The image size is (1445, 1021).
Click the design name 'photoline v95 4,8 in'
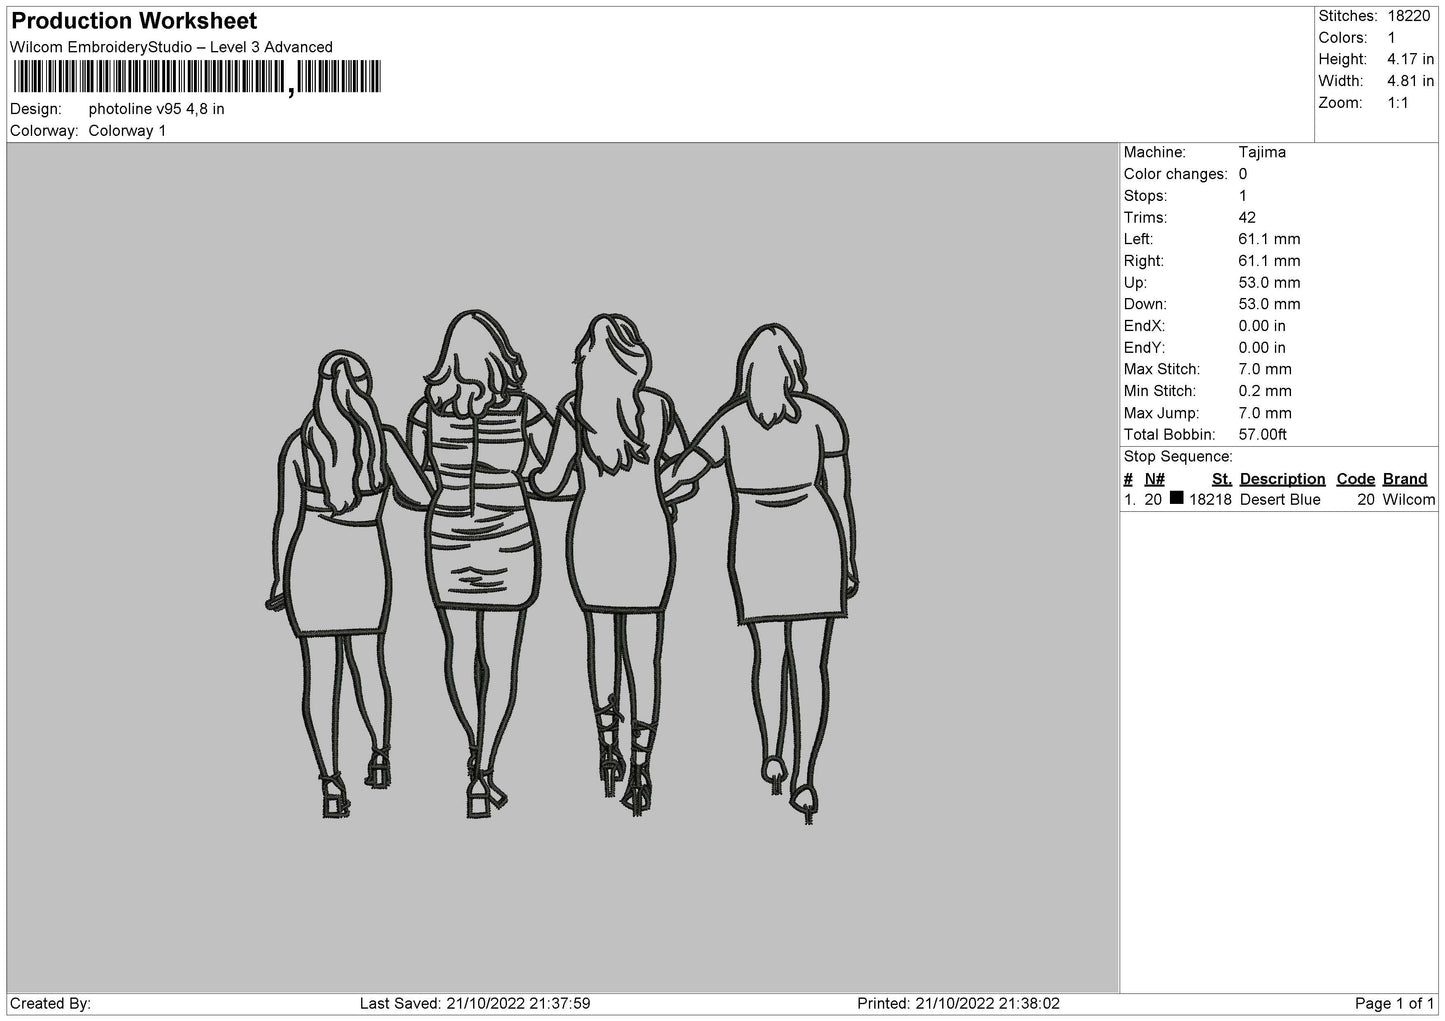click(156, 109)
